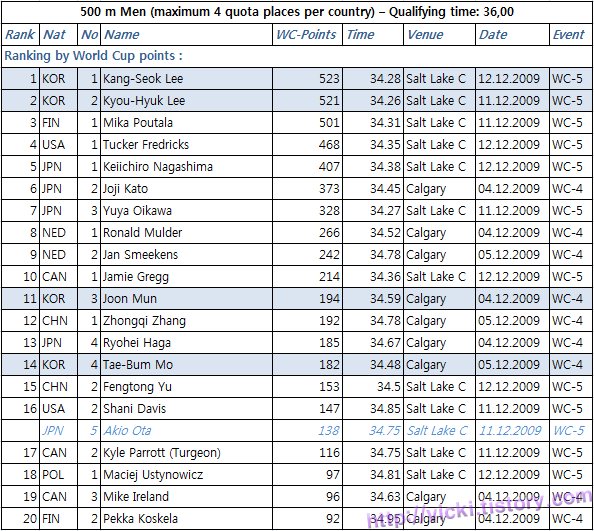This screenshot has height=531, width=594.
Task: Select the WC-Points value 116
Action: pyautogui.click(x=329, y=452)
